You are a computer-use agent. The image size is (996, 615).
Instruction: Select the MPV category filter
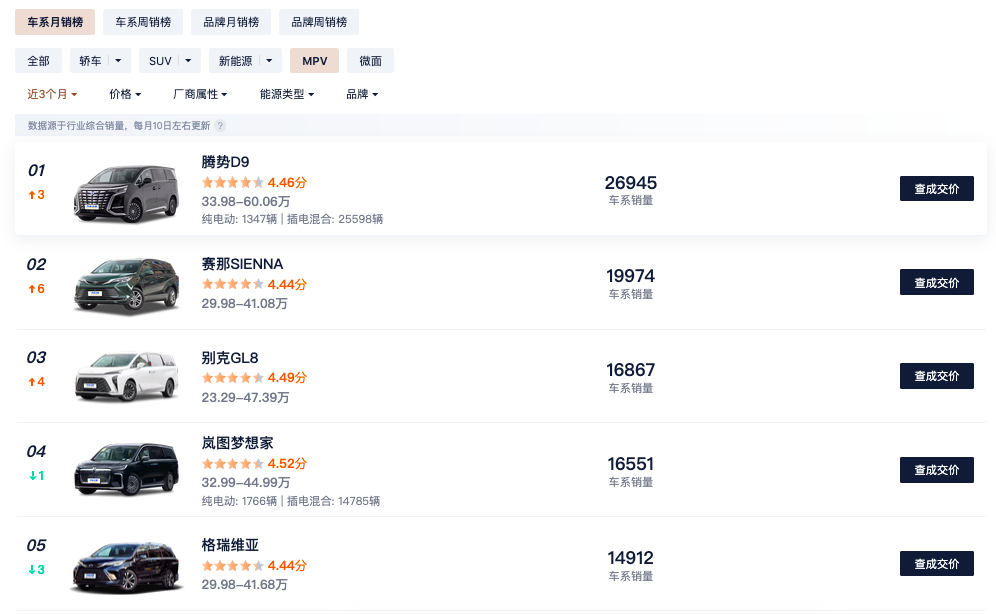point(314,61)
